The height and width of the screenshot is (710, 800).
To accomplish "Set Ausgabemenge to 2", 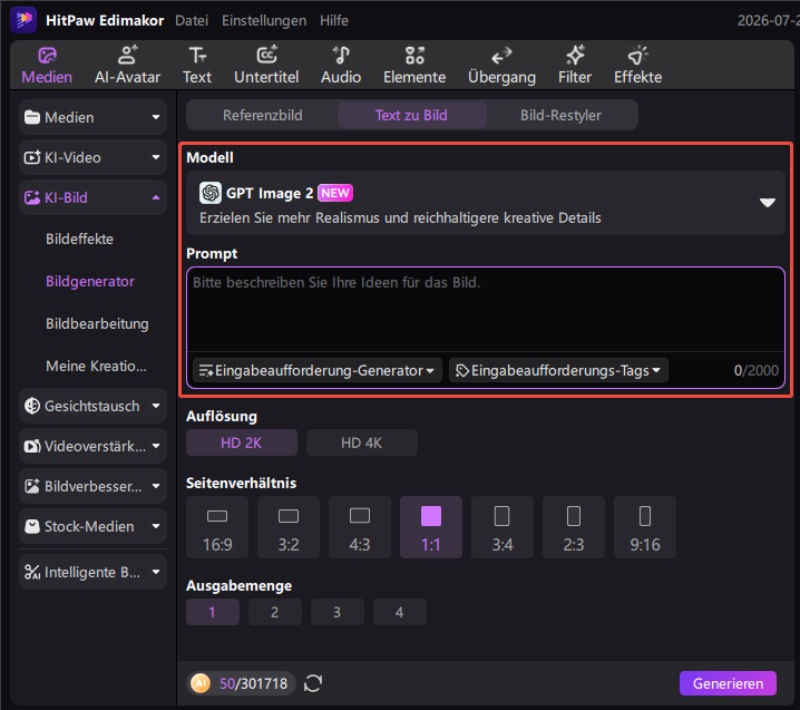I will tap(275, 612).
